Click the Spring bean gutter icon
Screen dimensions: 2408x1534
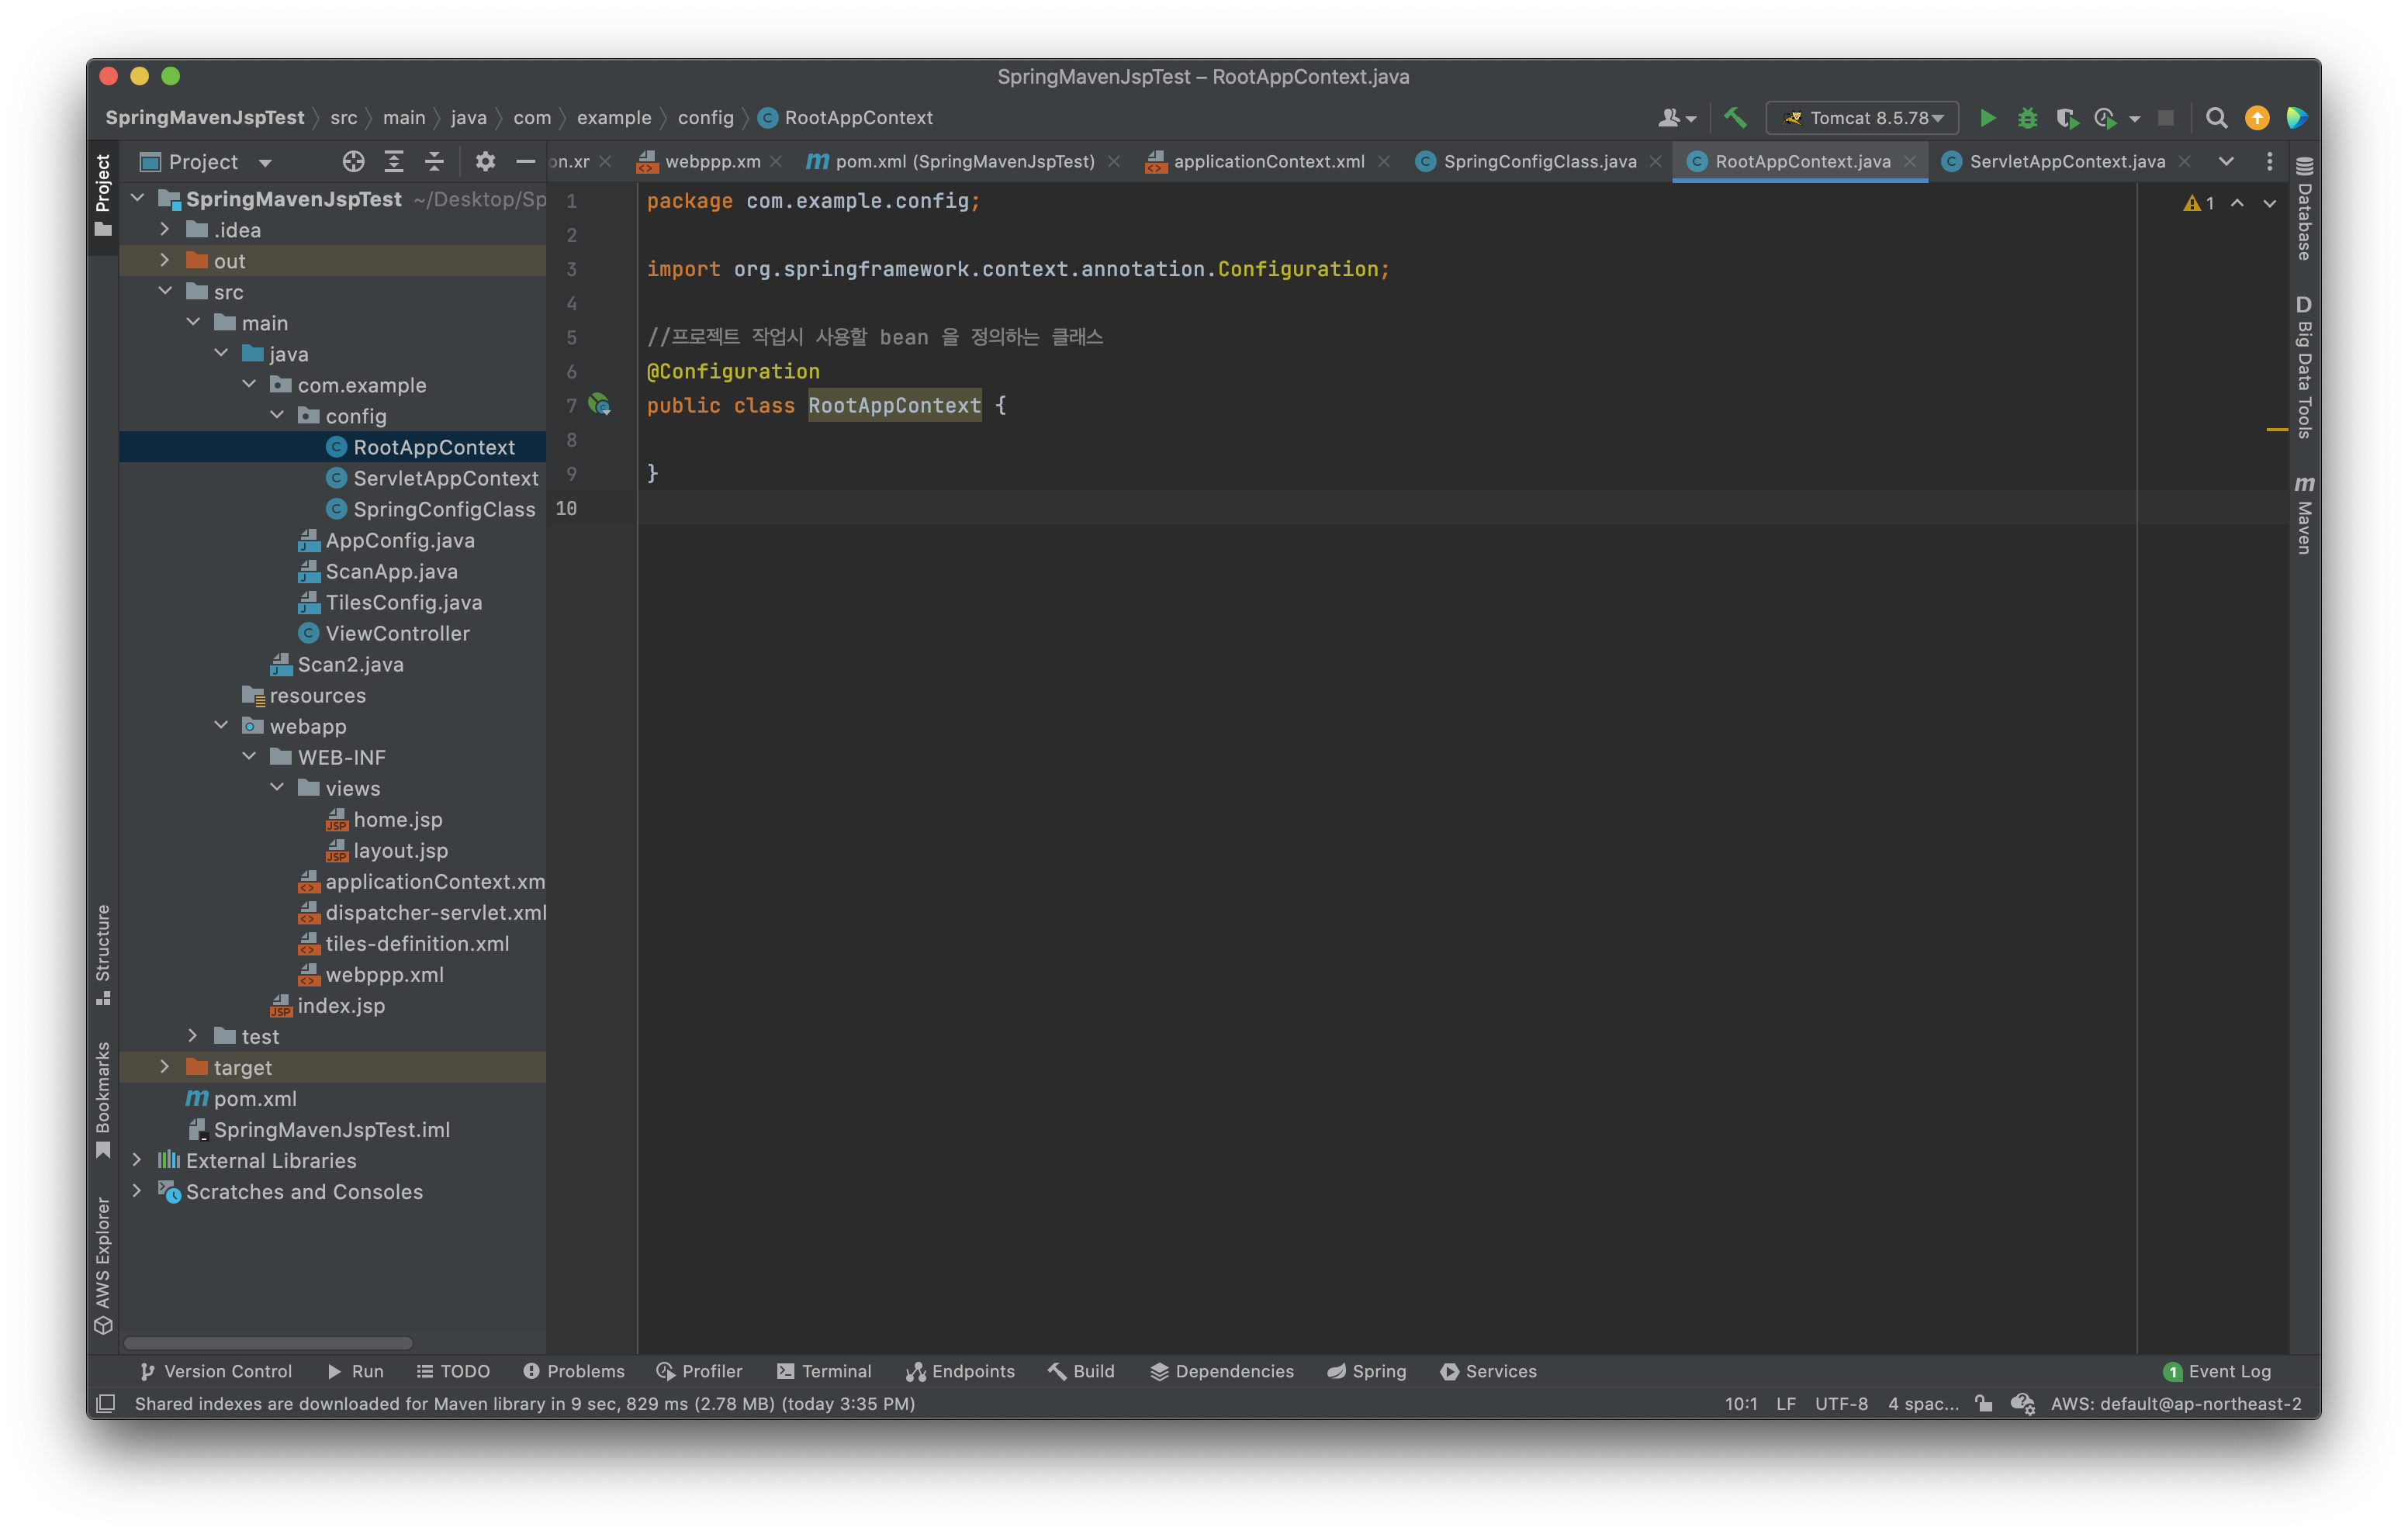click(599, 405)
